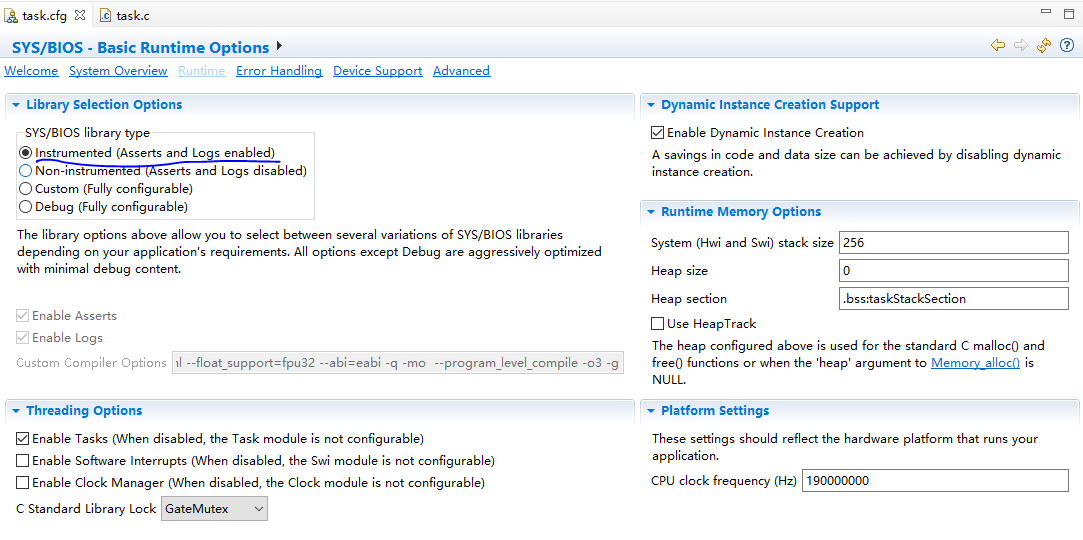Follow the Memory_alloc() hyperlink
The image size is (1083, 540).
point(975,363)
